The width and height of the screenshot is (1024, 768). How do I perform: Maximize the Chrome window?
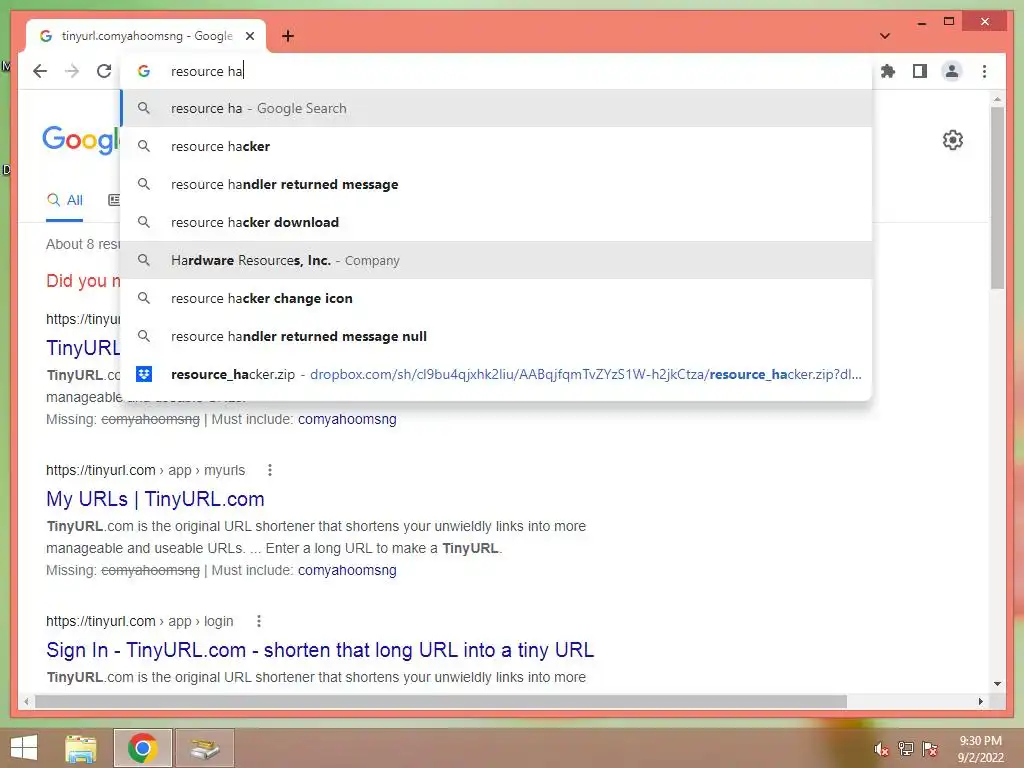pos(949,22)
